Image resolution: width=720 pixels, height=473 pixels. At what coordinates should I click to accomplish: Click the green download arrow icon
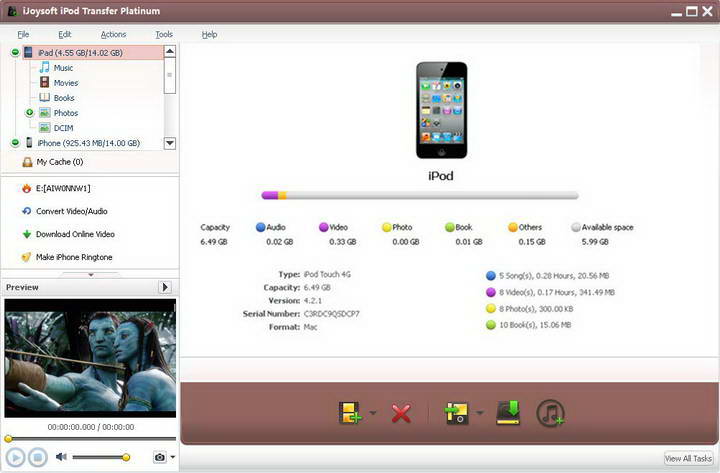27,234
